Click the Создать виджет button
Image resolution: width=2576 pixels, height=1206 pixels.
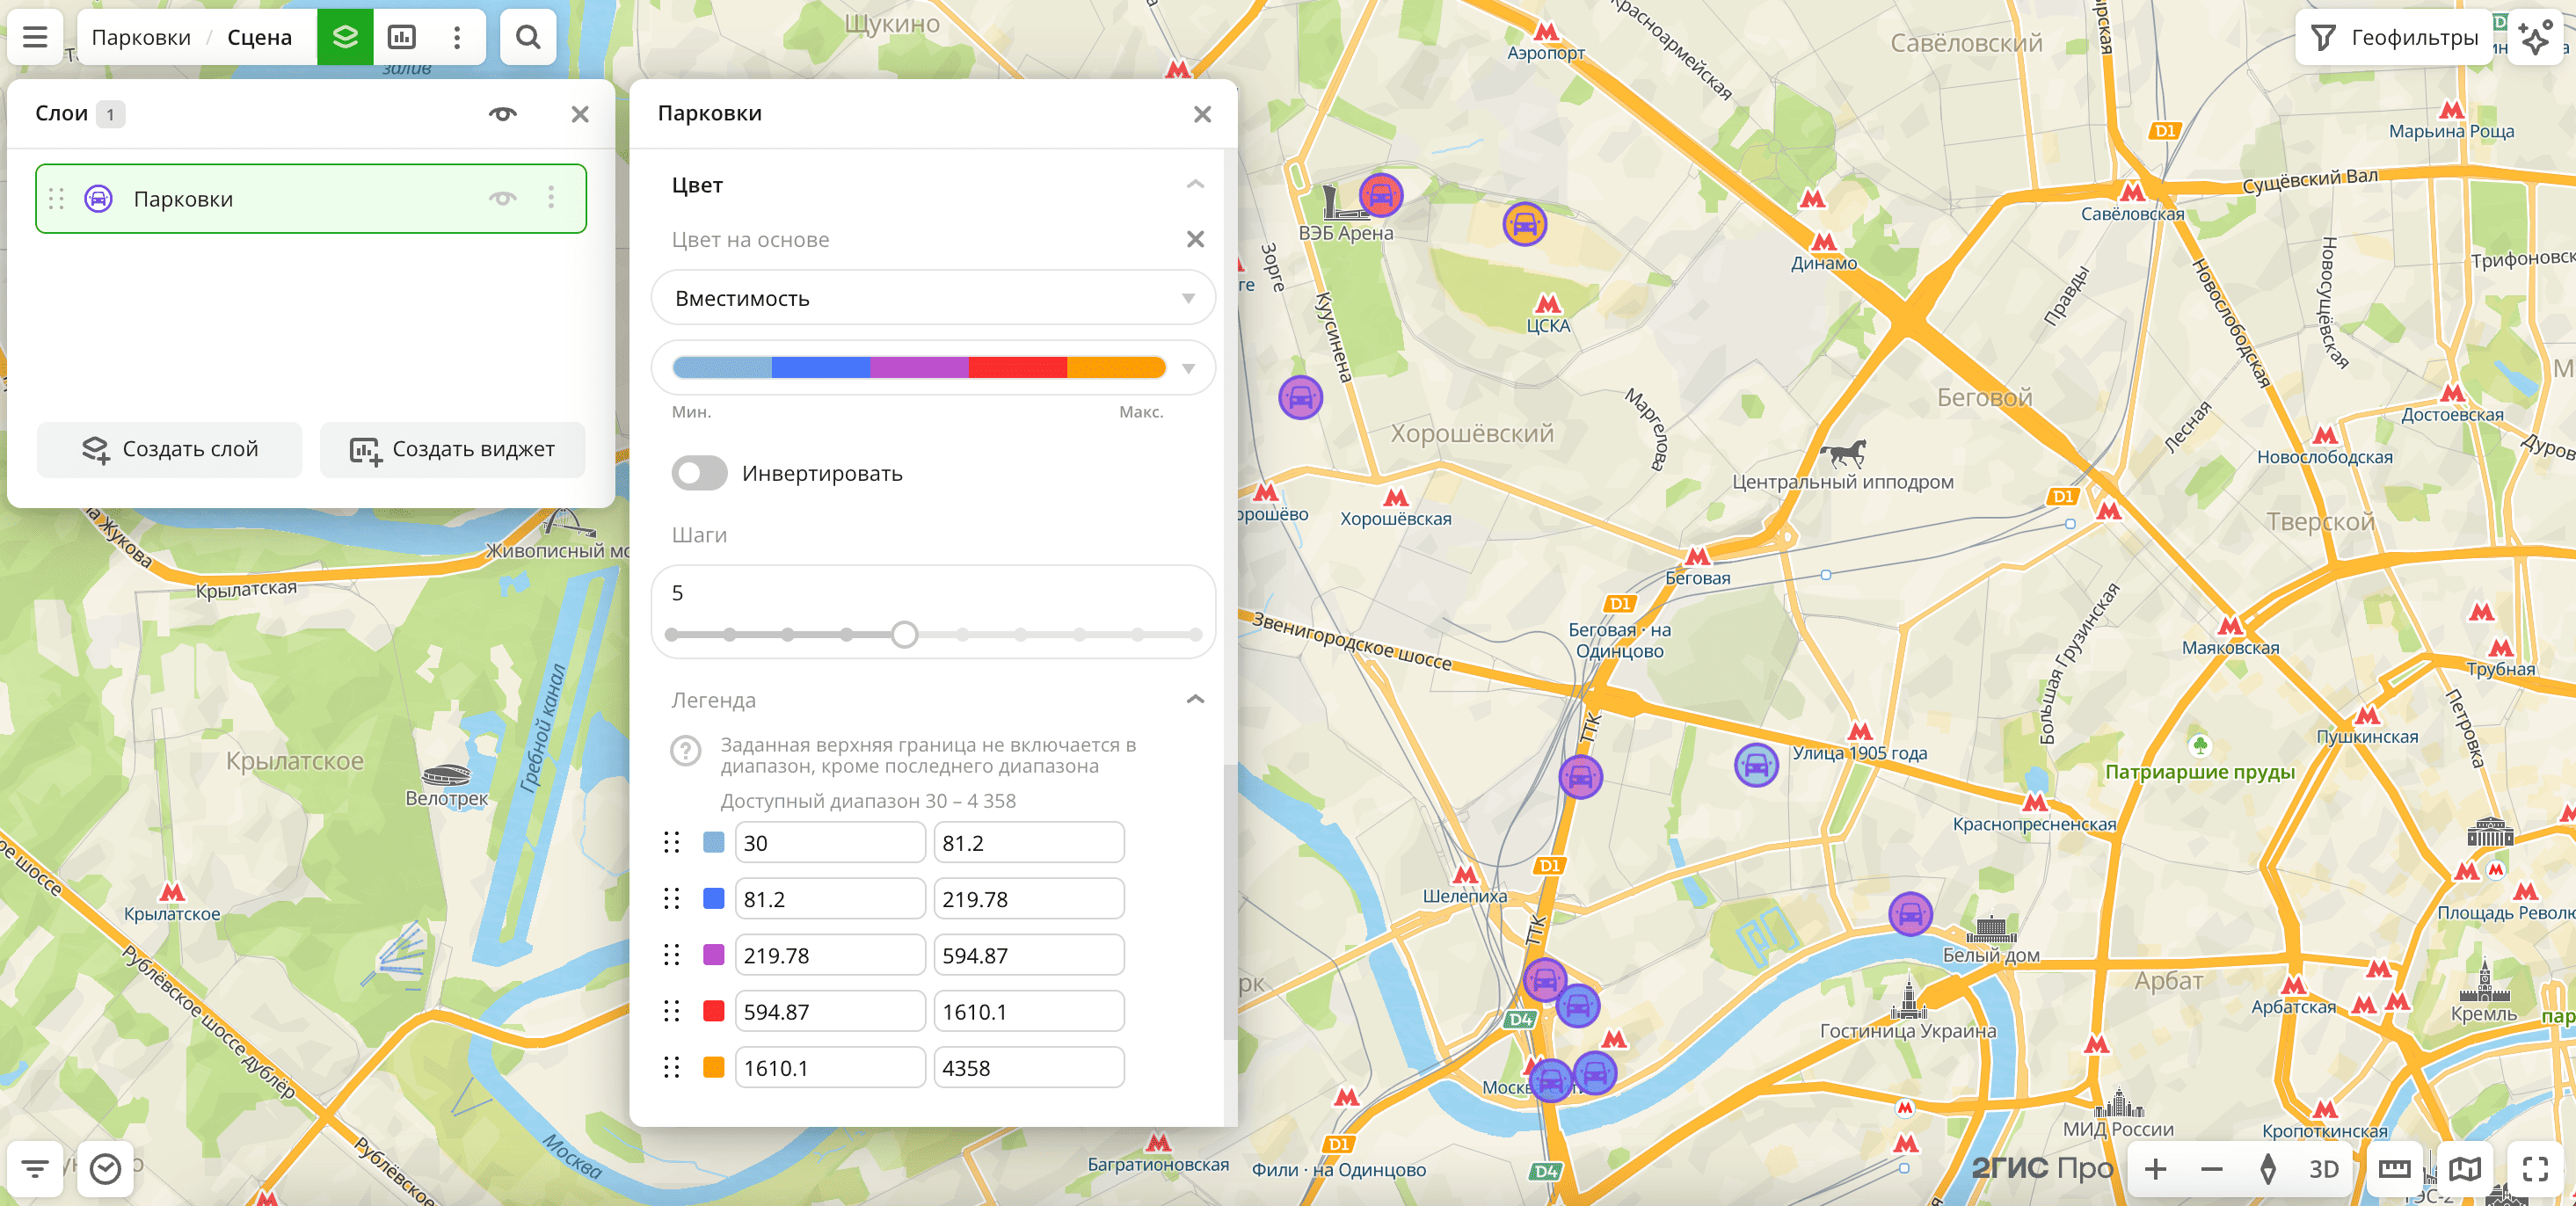(x=452, y=449)
